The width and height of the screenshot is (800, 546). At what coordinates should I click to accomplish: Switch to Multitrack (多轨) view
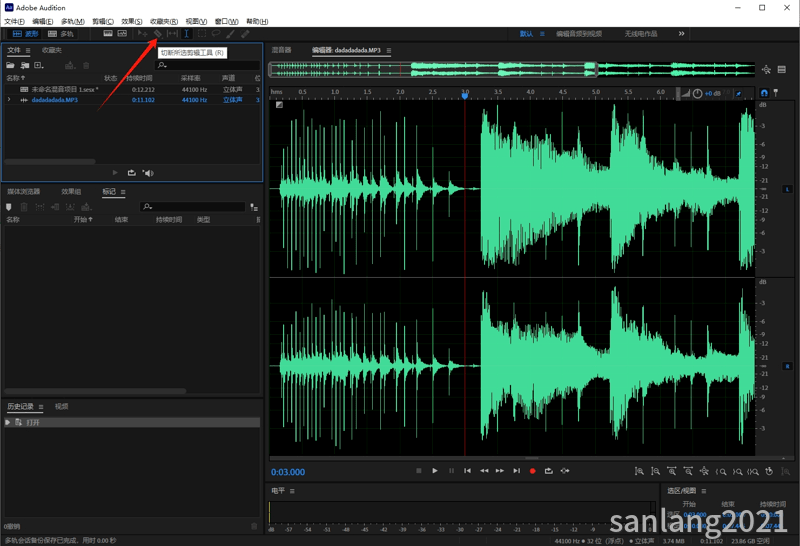[60, 34]
